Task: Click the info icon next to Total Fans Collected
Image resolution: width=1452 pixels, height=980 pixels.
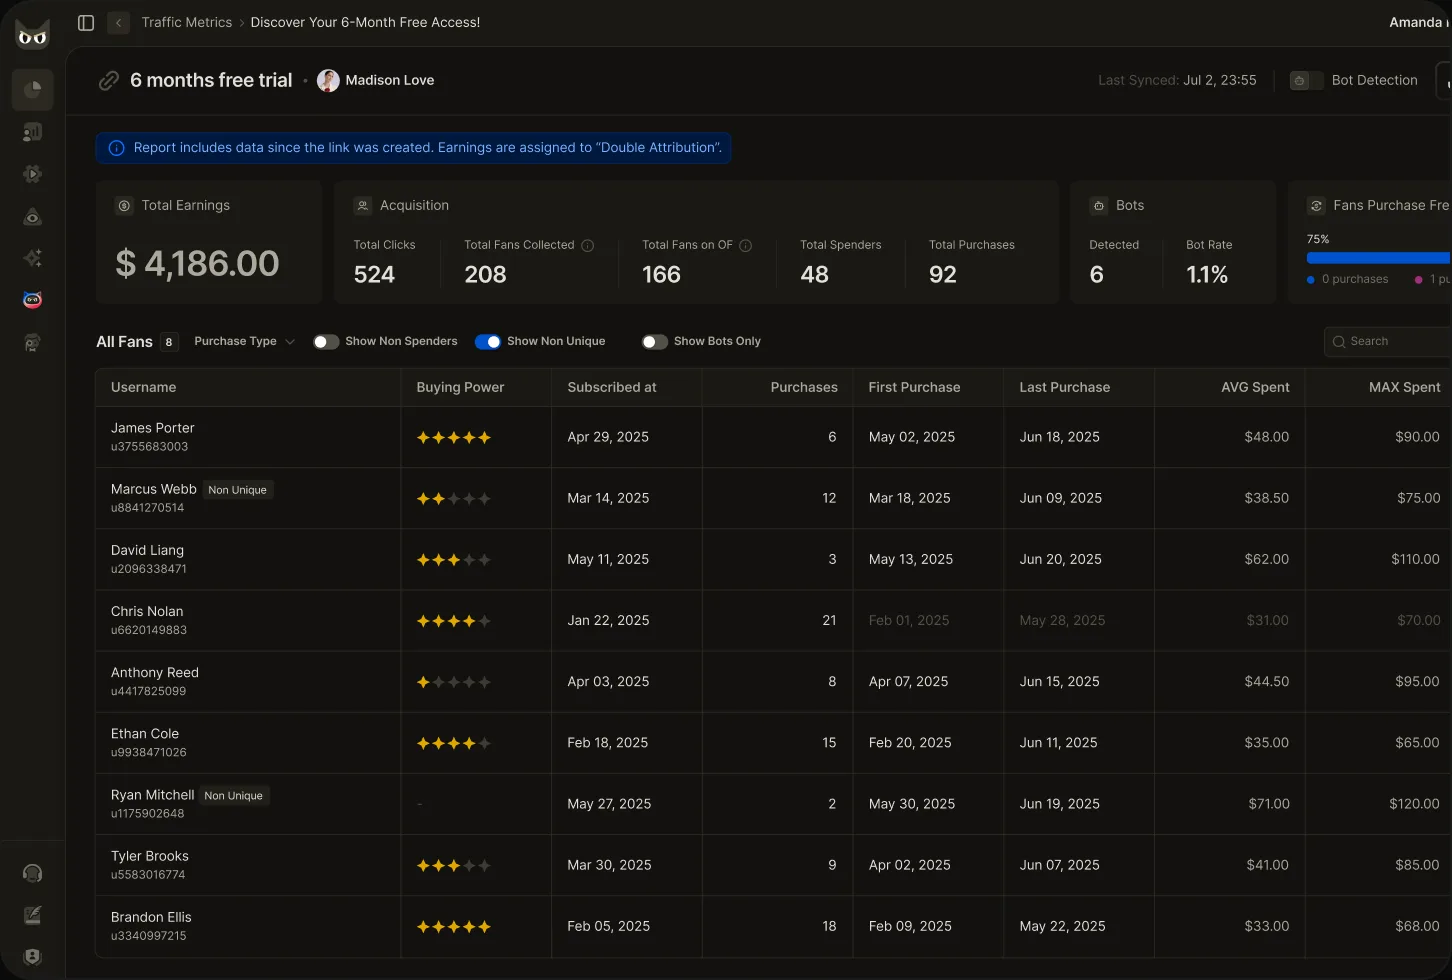Action: tap(588, 245)
